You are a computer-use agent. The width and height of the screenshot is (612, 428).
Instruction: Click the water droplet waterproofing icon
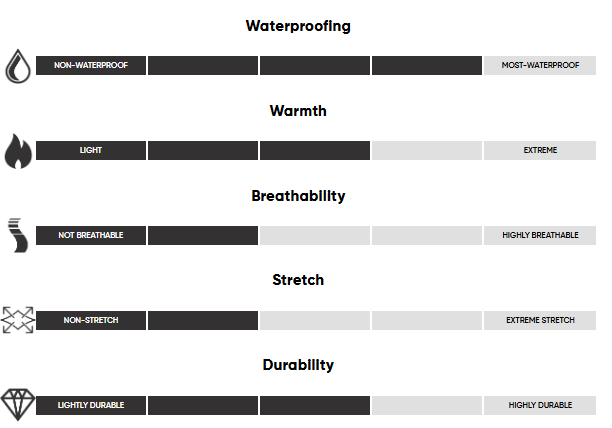[18, 65]
